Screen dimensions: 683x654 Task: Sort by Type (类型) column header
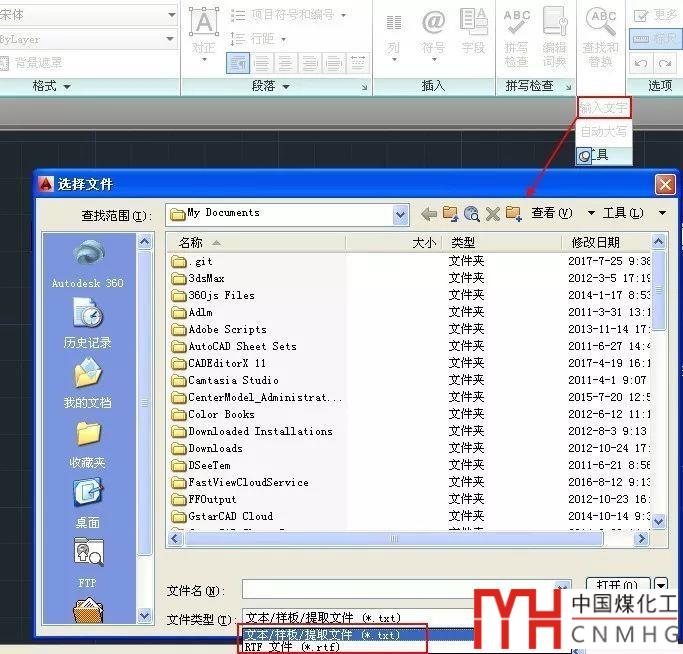502,243
